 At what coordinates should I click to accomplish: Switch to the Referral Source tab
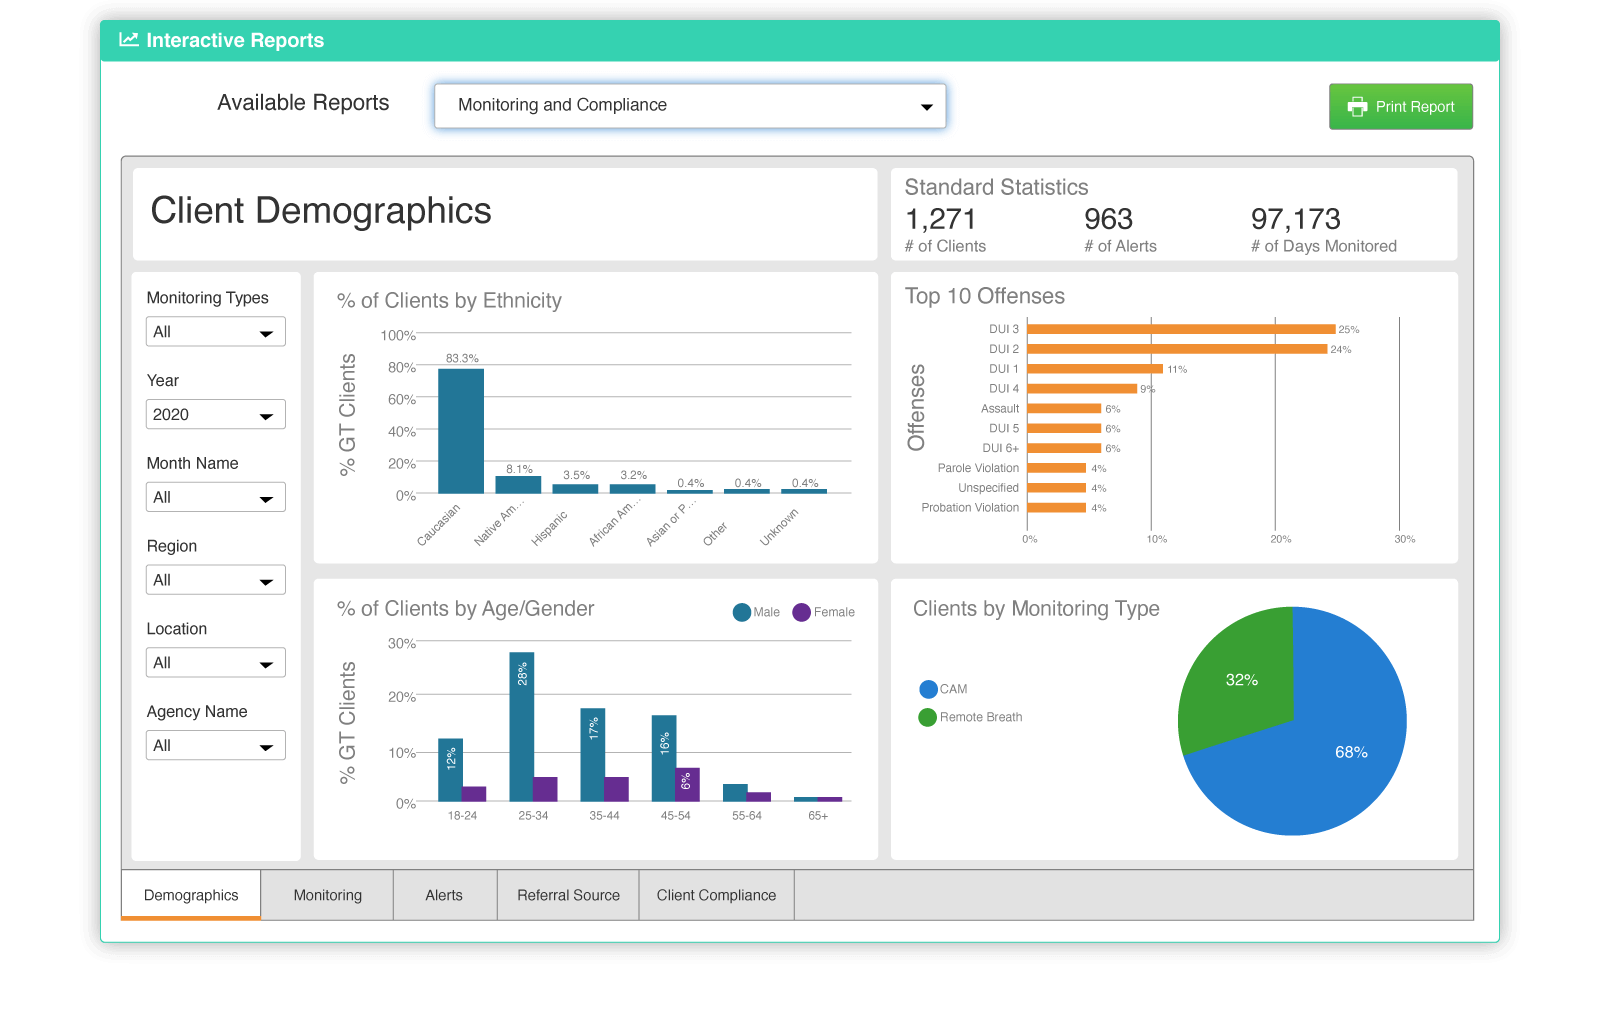(x=568, y=895)
